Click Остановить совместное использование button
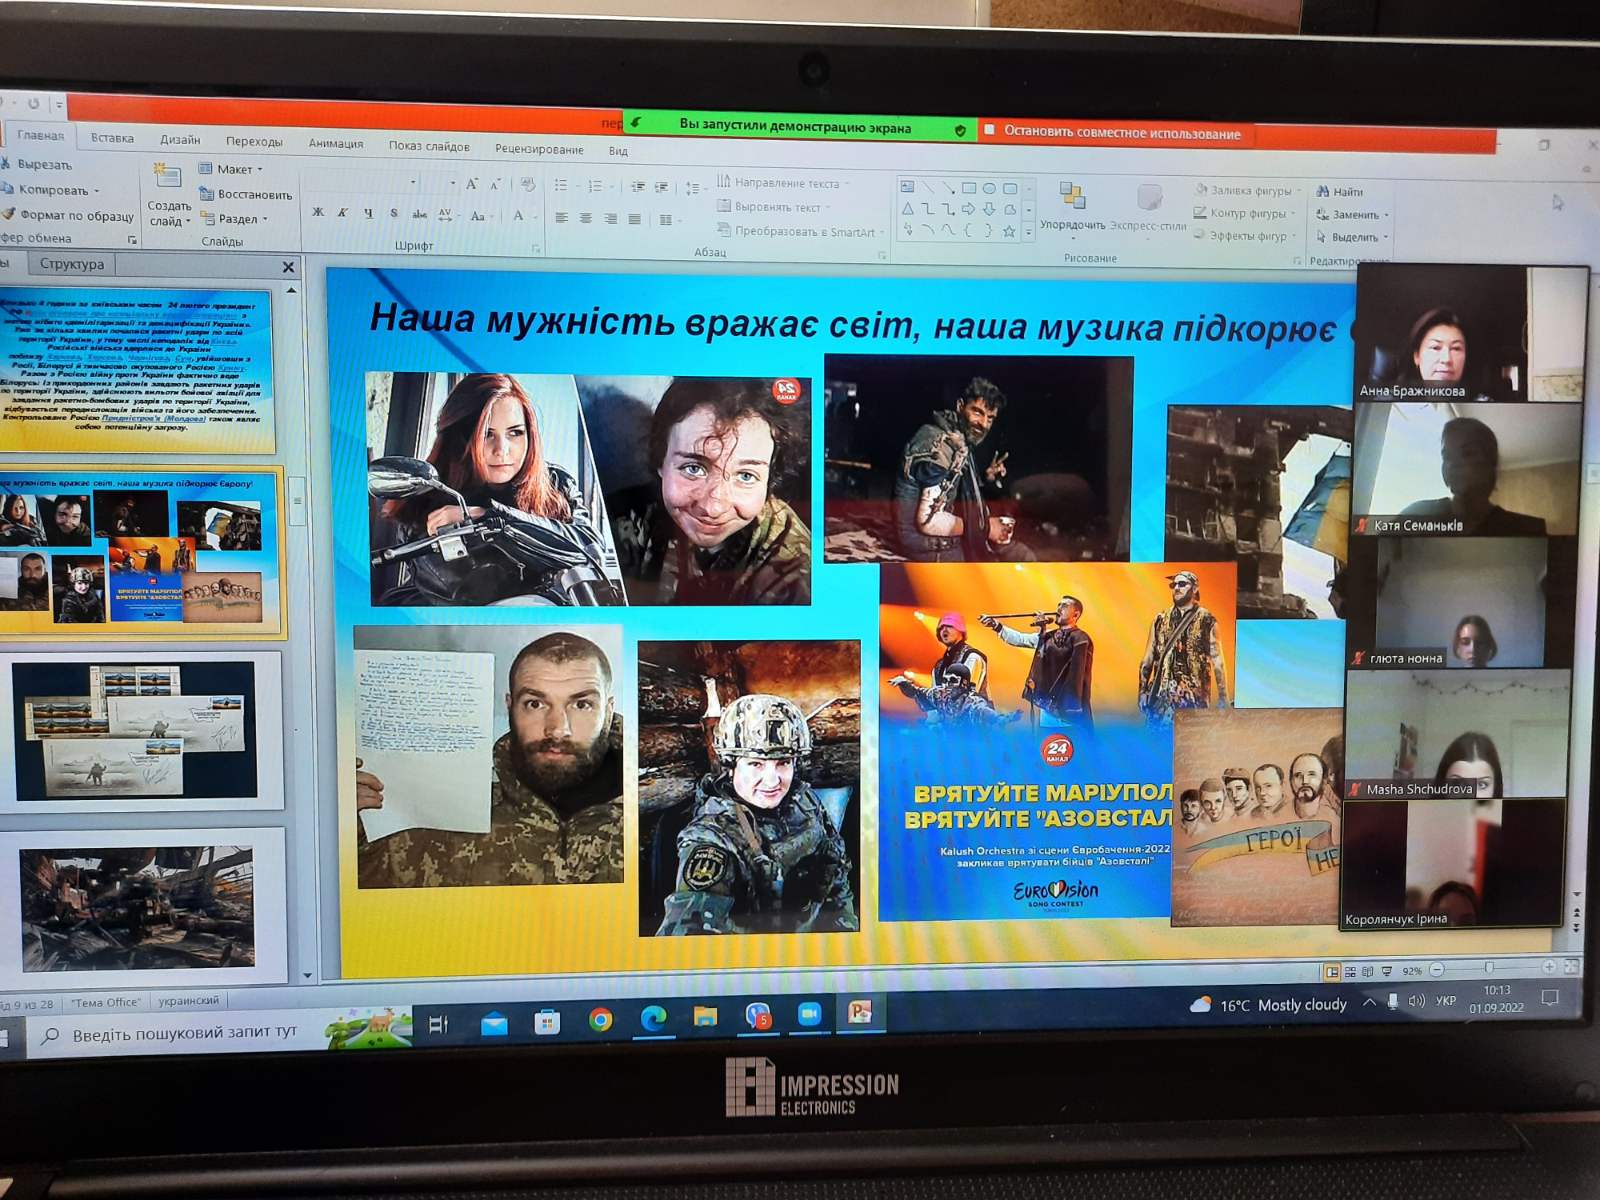 1120,132
